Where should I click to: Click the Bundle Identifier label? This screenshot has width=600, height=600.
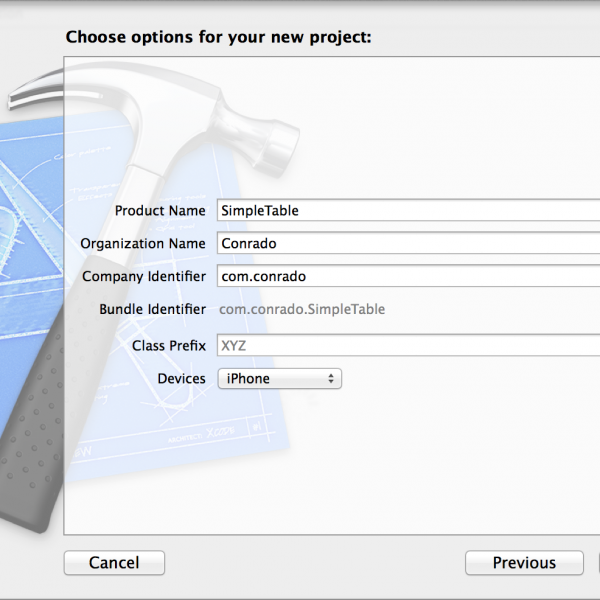152,309
